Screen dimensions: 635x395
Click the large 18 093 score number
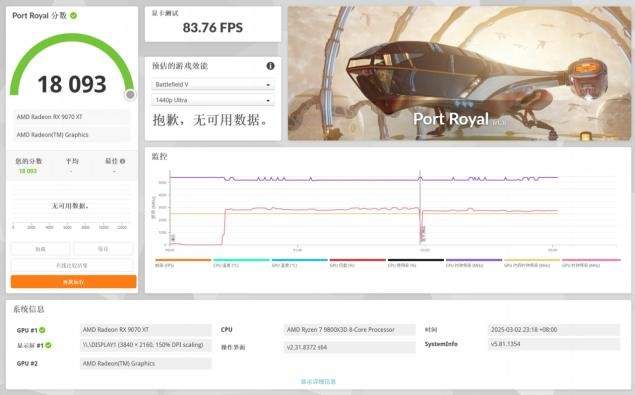72,84
